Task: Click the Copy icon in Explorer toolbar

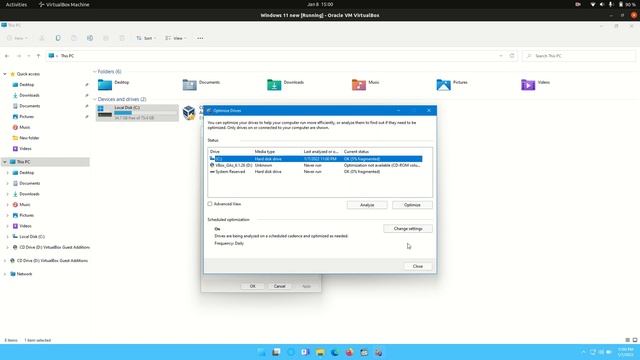Action: [58, 38]
